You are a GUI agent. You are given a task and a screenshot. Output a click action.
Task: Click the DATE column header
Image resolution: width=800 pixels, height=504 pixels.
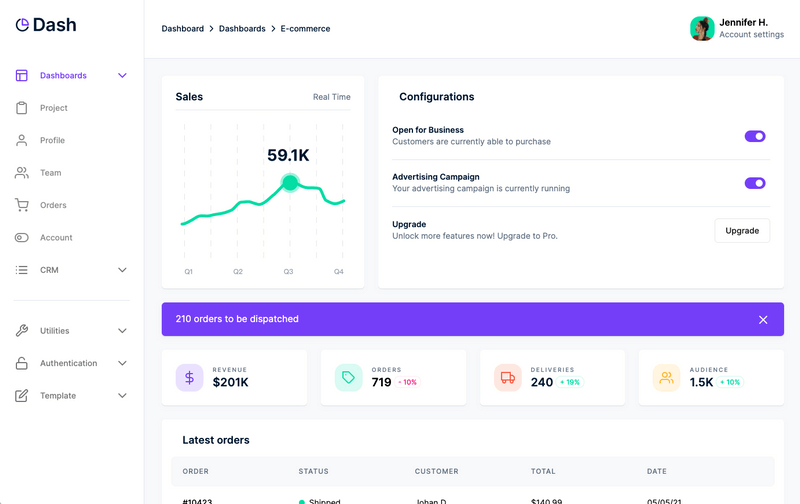tap(657, 471)
